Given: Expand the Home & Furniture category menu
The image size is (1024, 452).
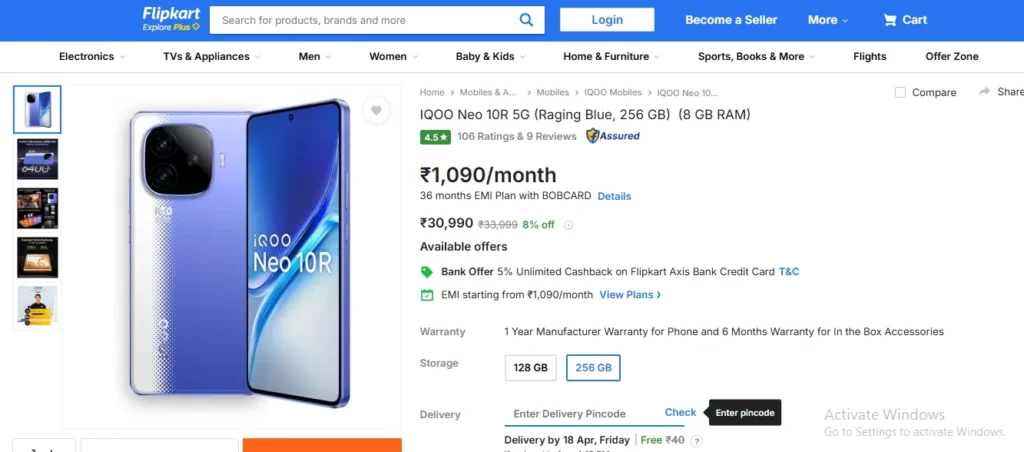Looking at the screenshot, I should (611, 57).
